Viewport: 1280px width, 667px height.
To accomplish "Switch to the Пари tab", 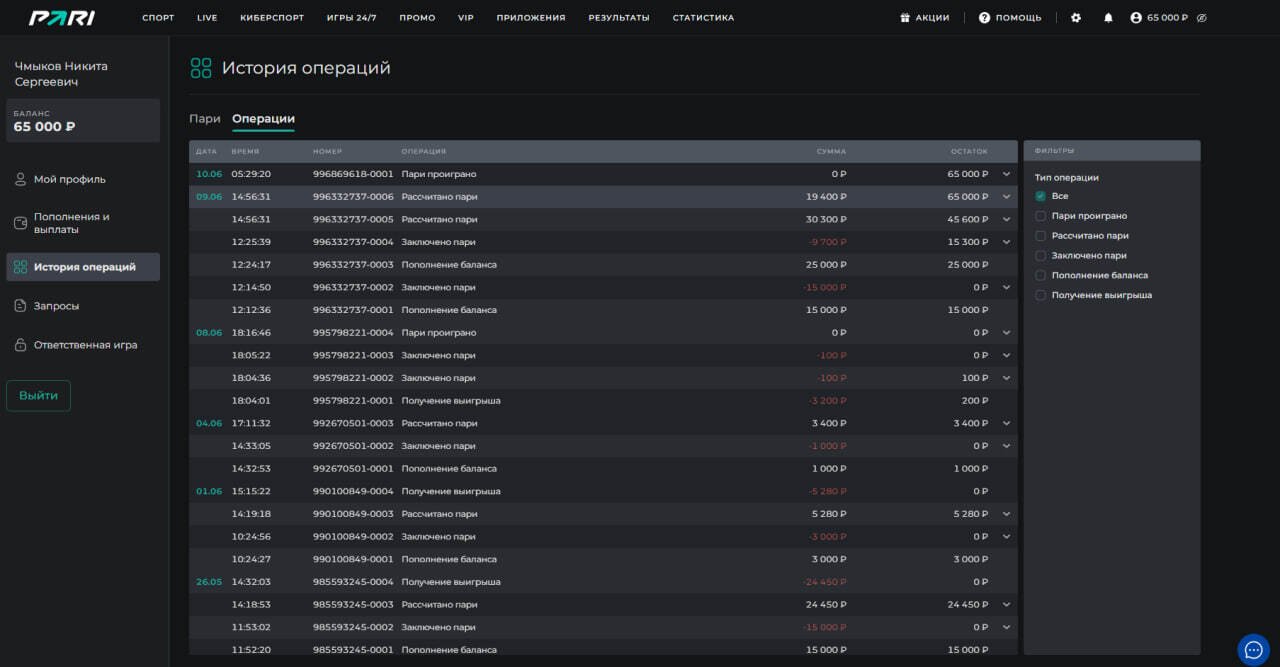I will (x=205, y=119).
